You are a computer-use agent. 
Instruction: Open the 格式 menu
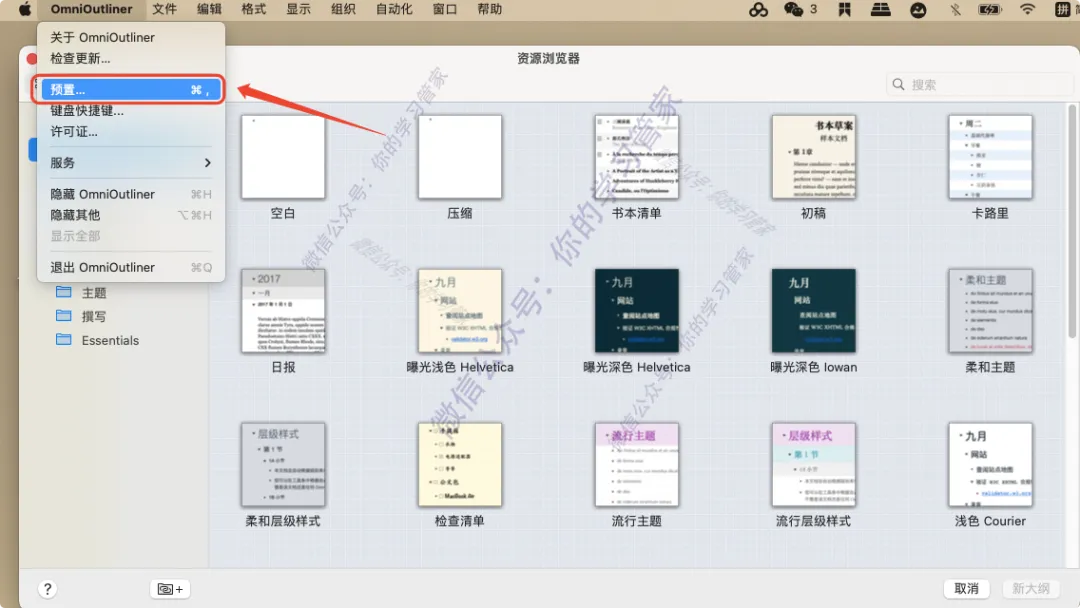point(253,9)
